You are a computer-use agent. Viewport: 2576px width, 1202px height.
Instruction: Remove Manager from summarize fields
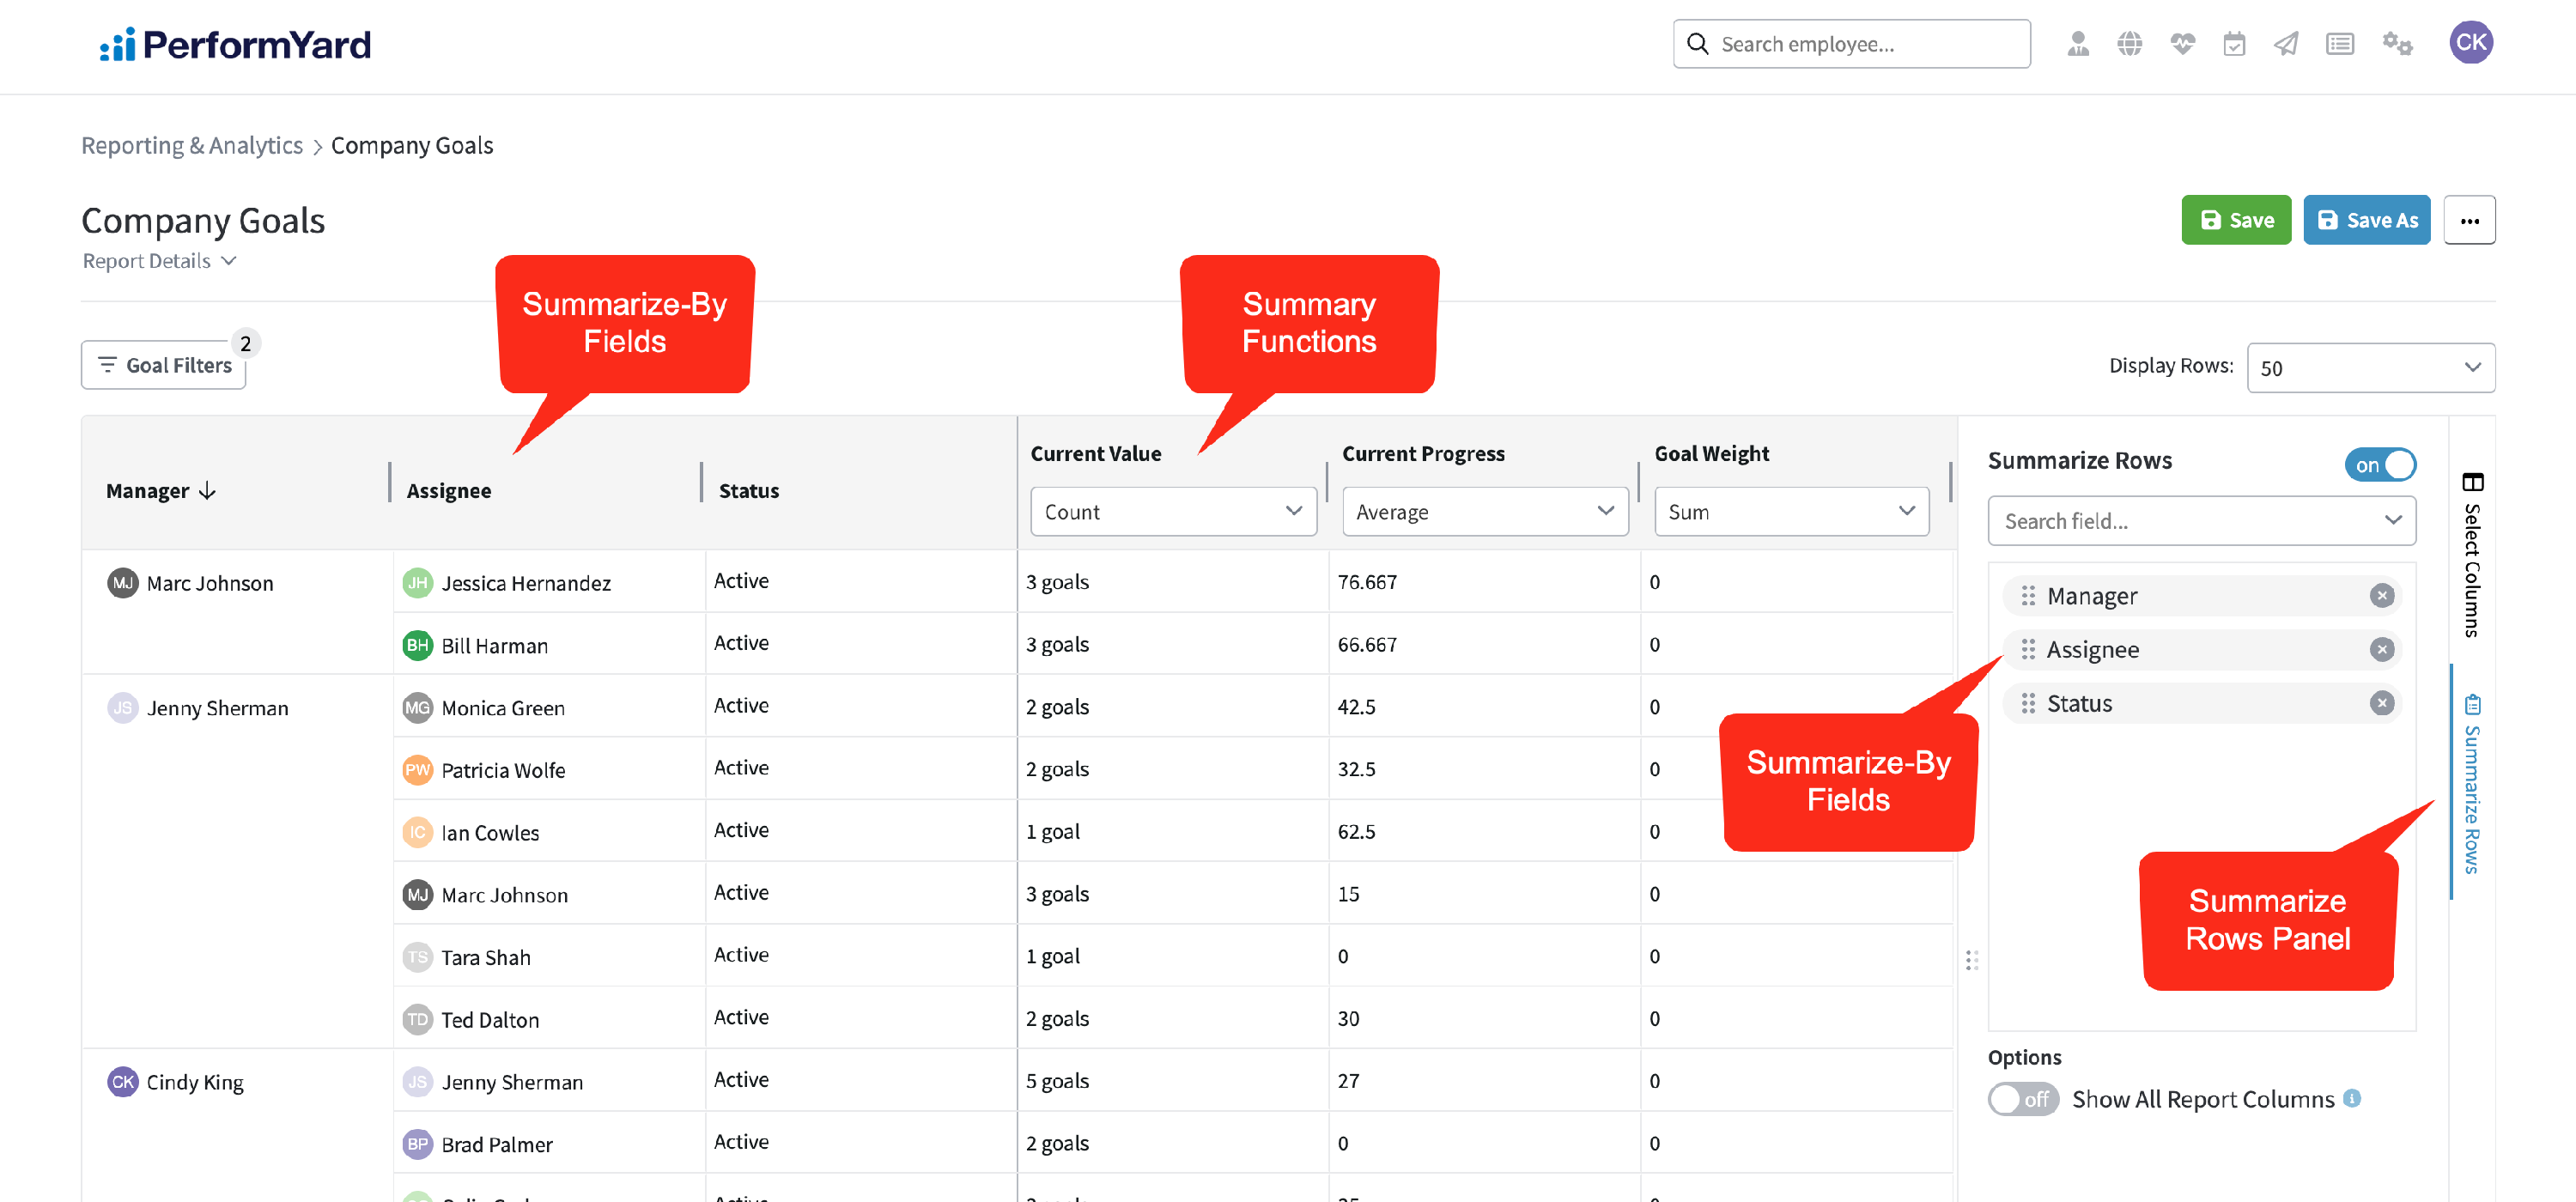[2381, 596]
